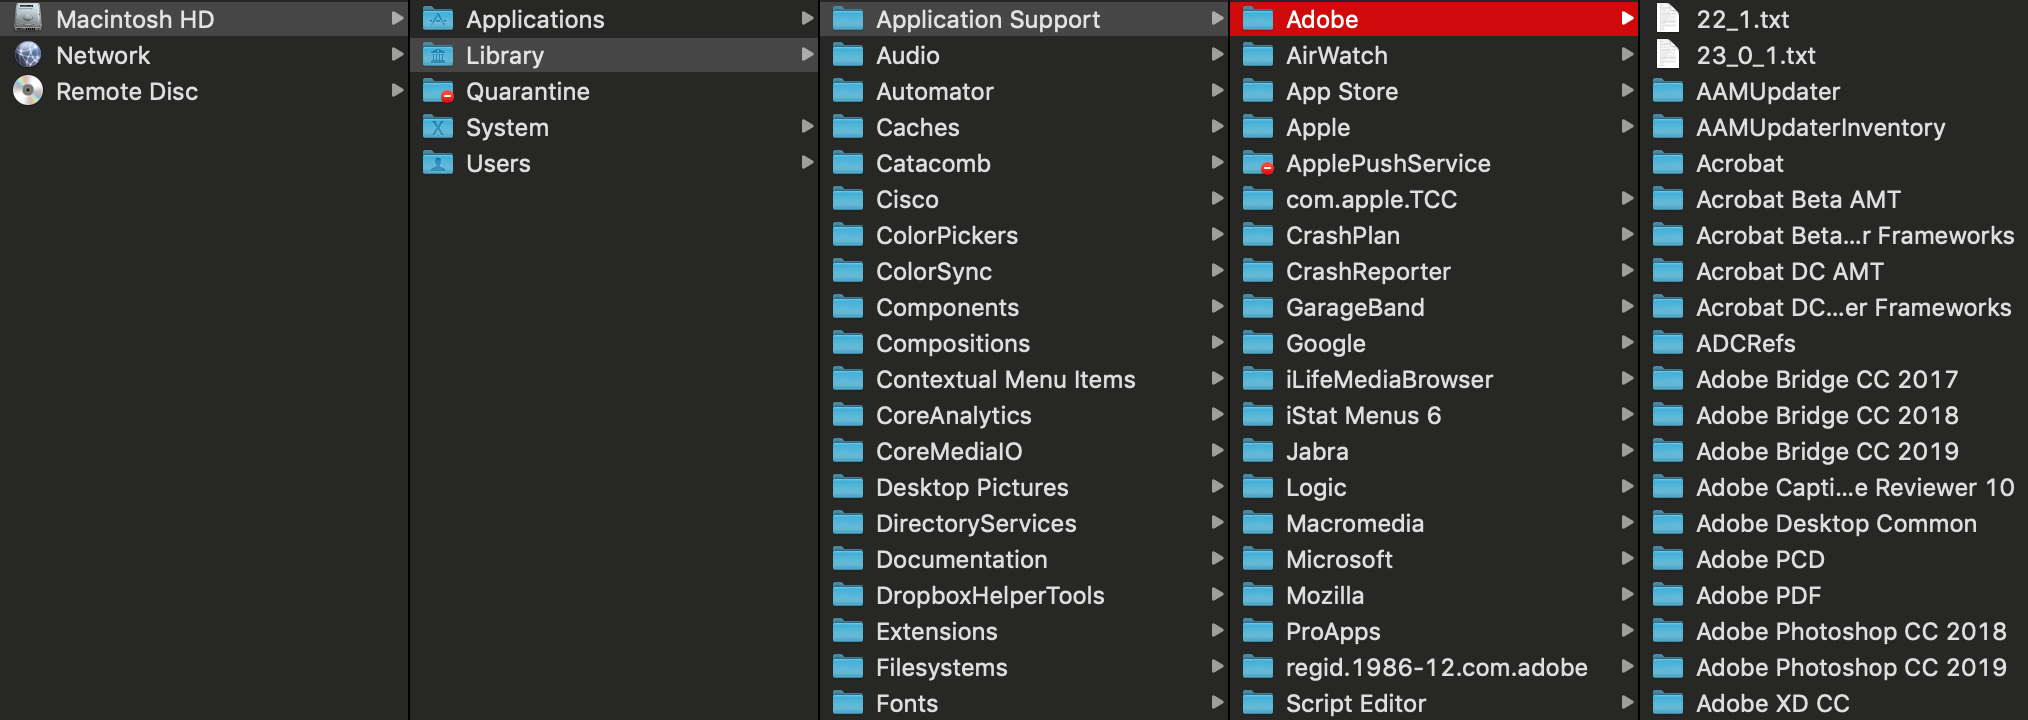Select the regid.1986-12.com.adobe folder name
The height and width of the screenshot is (720, 2028).
pyautogui.click(x=1437, y=667)
